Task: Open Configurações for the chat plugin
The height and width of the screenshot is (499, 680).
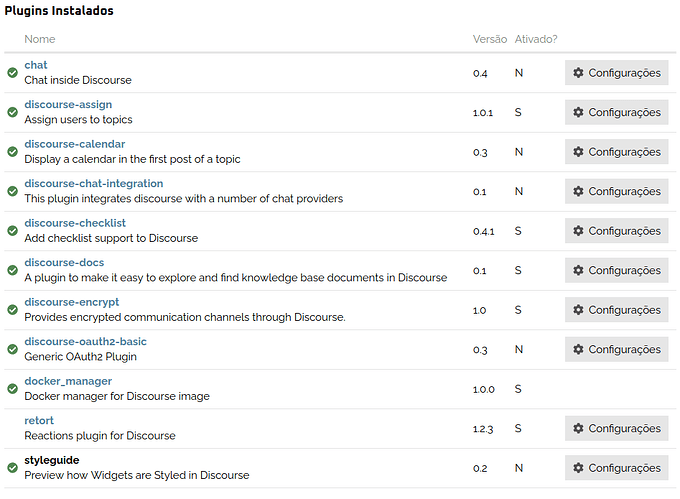Action: coord(616,73)
